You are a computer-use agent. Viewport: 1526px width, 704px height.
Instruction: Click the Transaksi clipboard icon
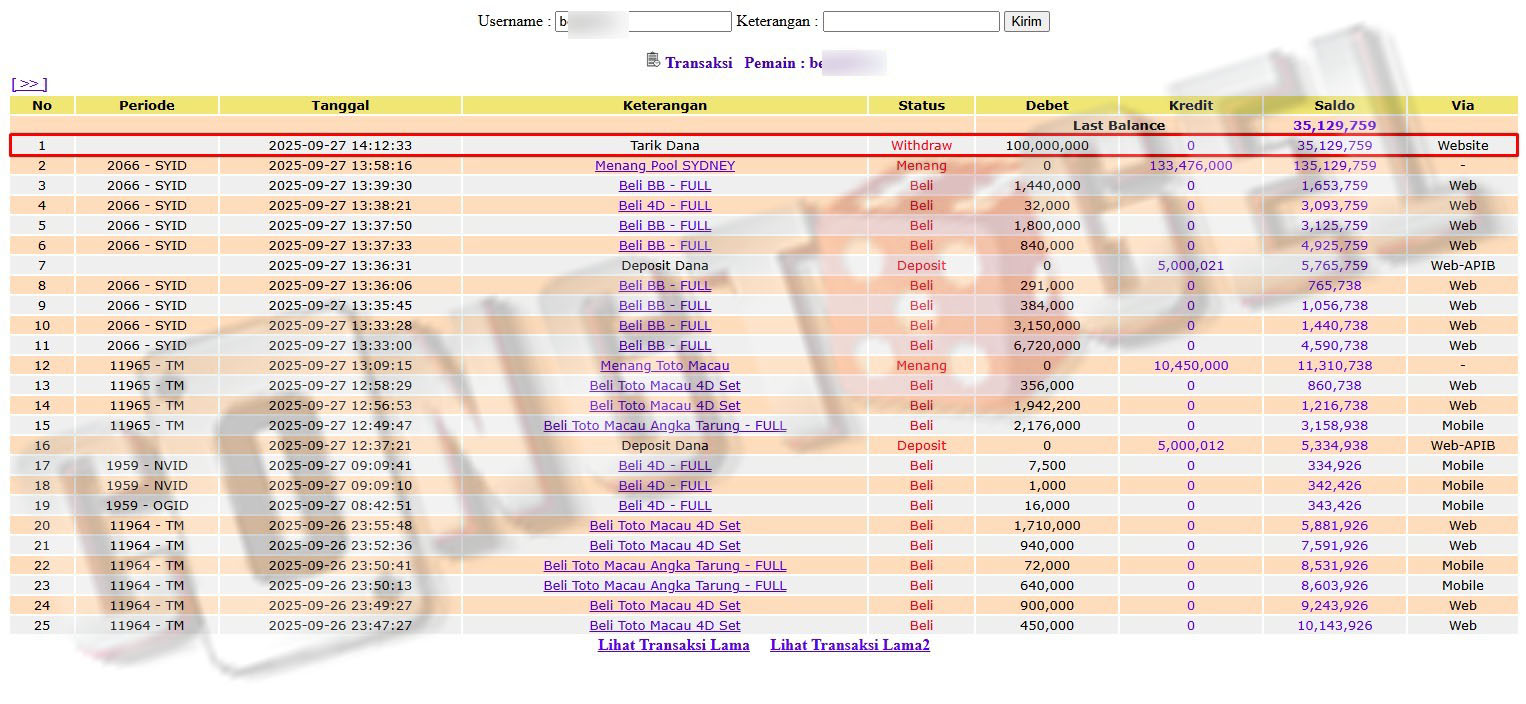point(653,61)
